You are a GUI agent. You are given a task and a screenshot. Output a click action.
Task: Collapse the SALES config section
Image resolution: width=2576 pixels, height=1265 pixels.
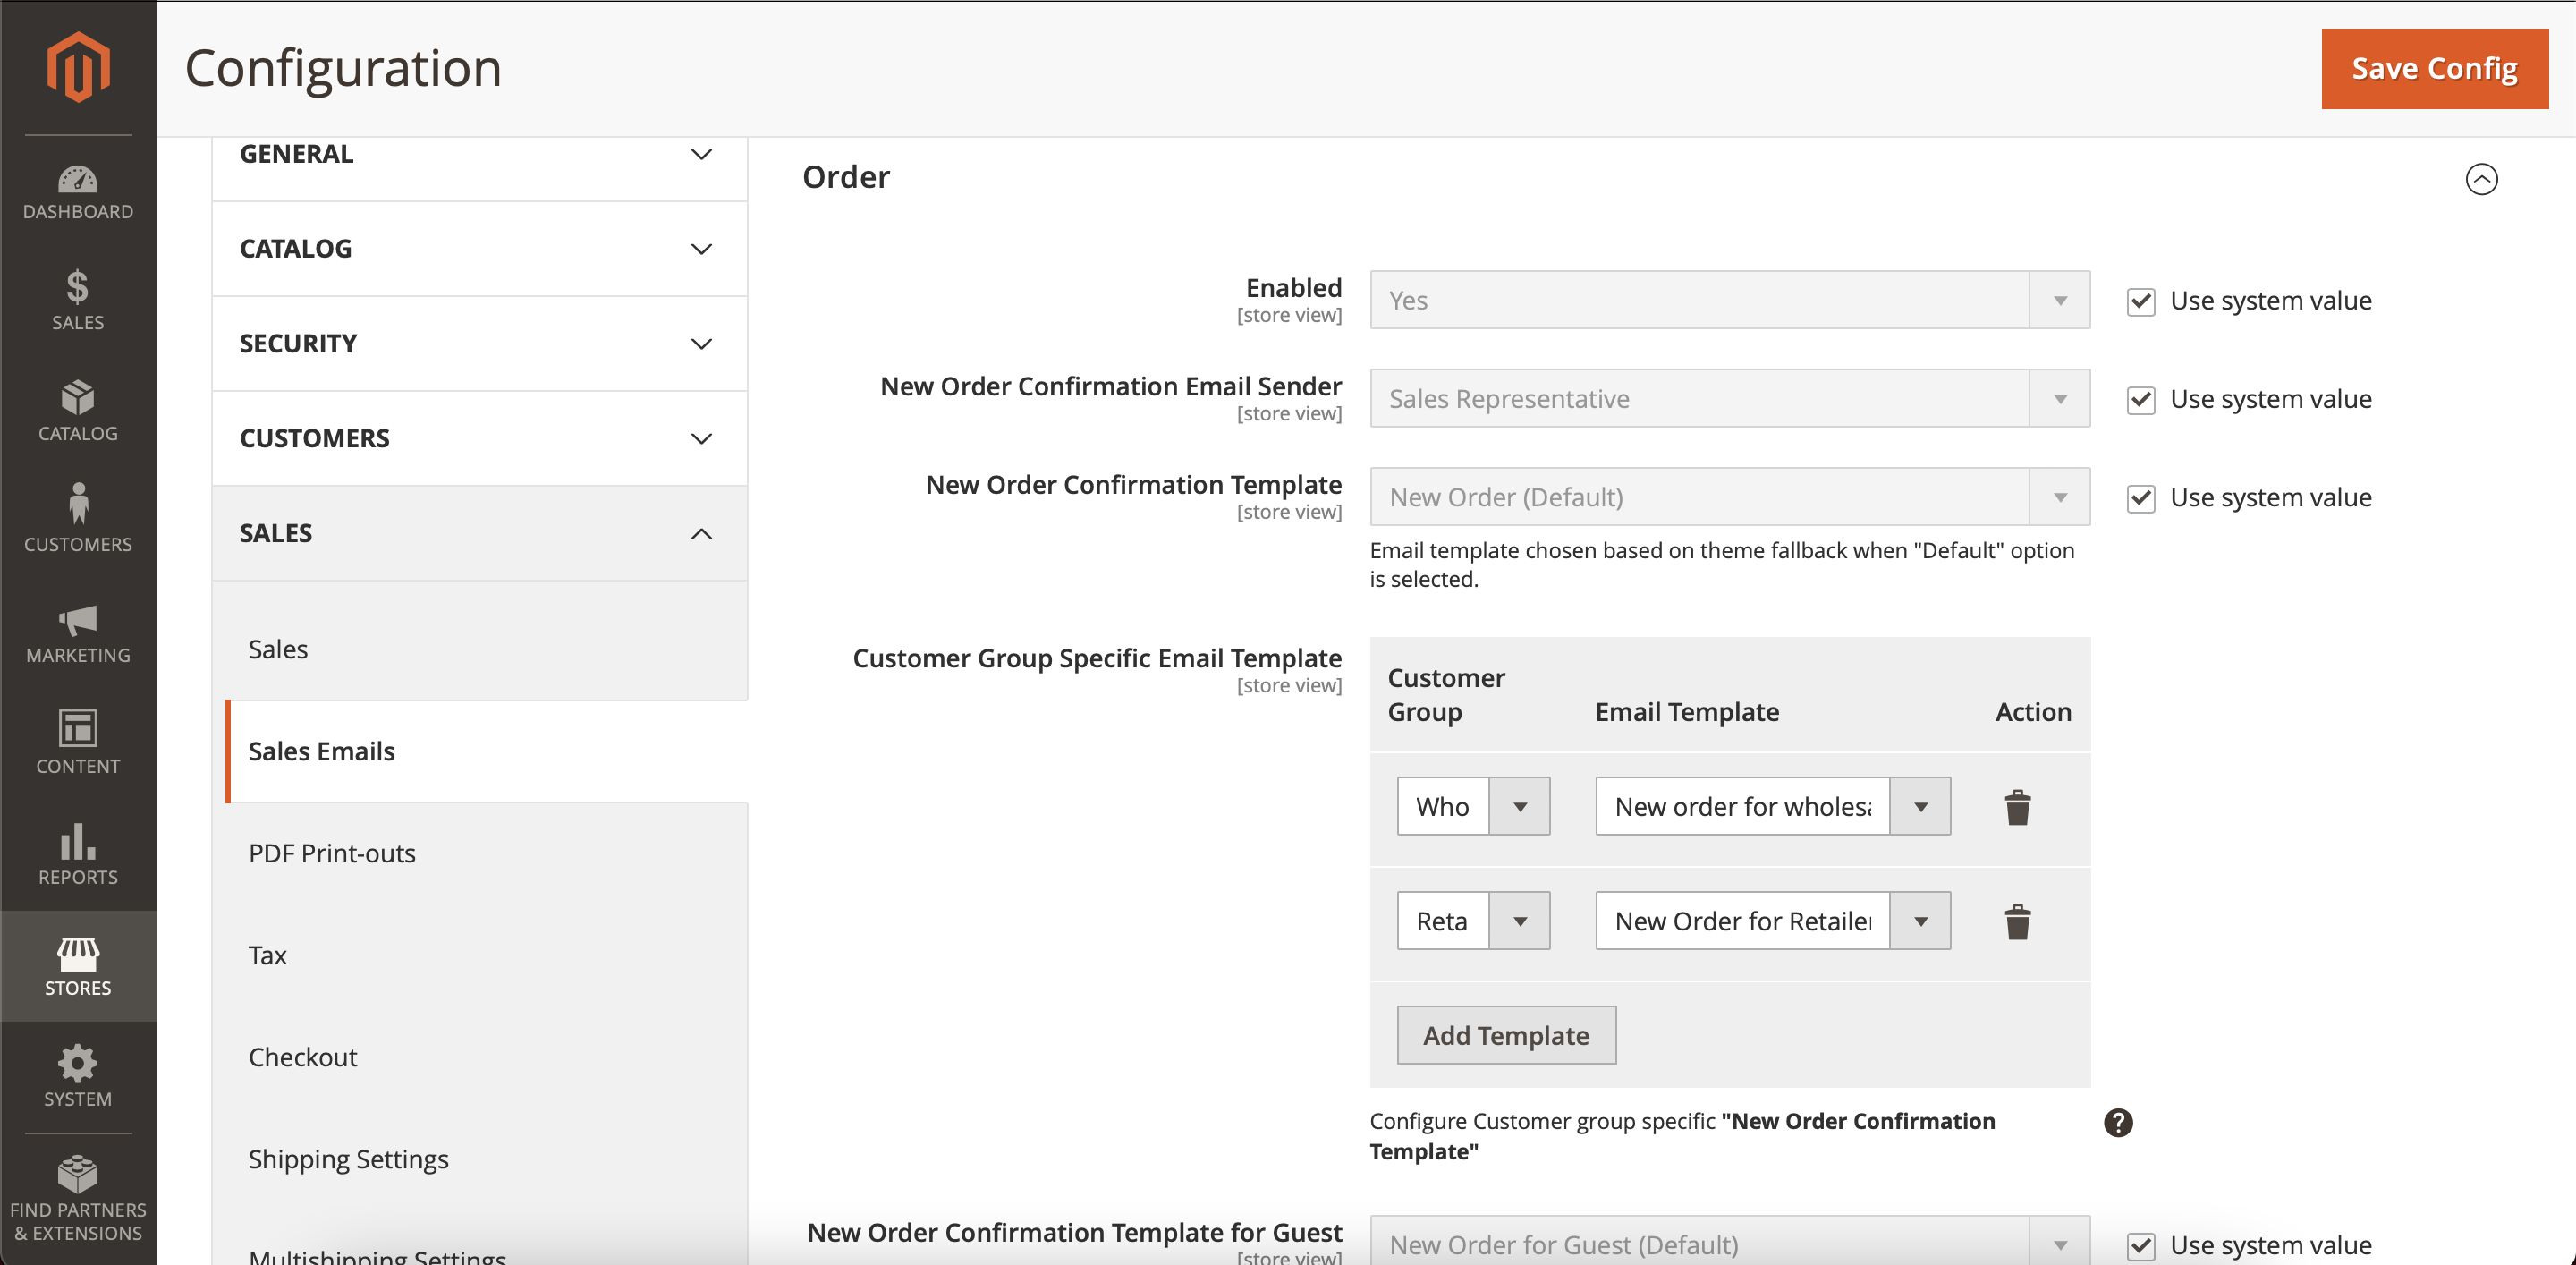tap(479, 533)
